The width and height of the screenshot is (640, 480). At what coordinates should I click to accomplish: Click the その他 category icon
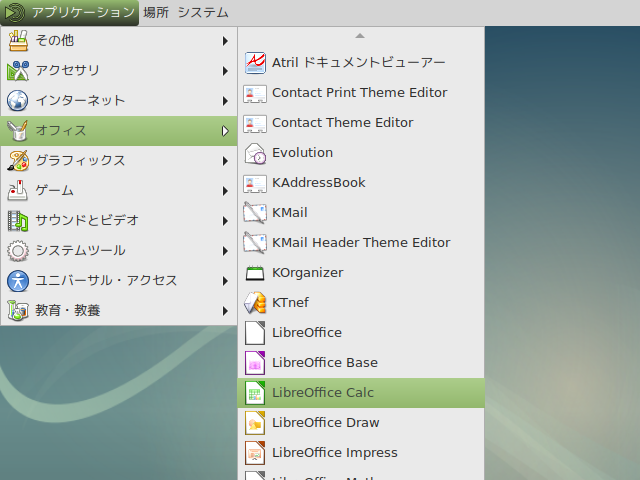(x=18, y=40)
